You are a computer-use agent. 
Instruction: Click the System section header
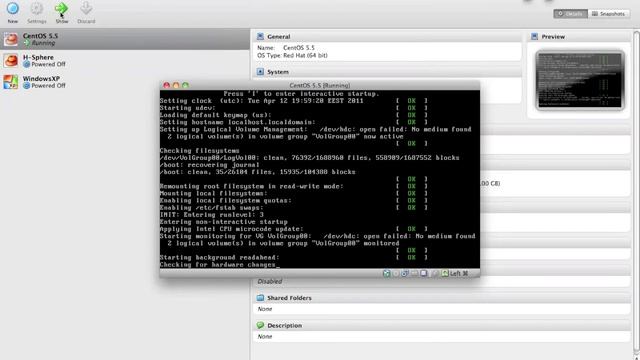(387, 72)
